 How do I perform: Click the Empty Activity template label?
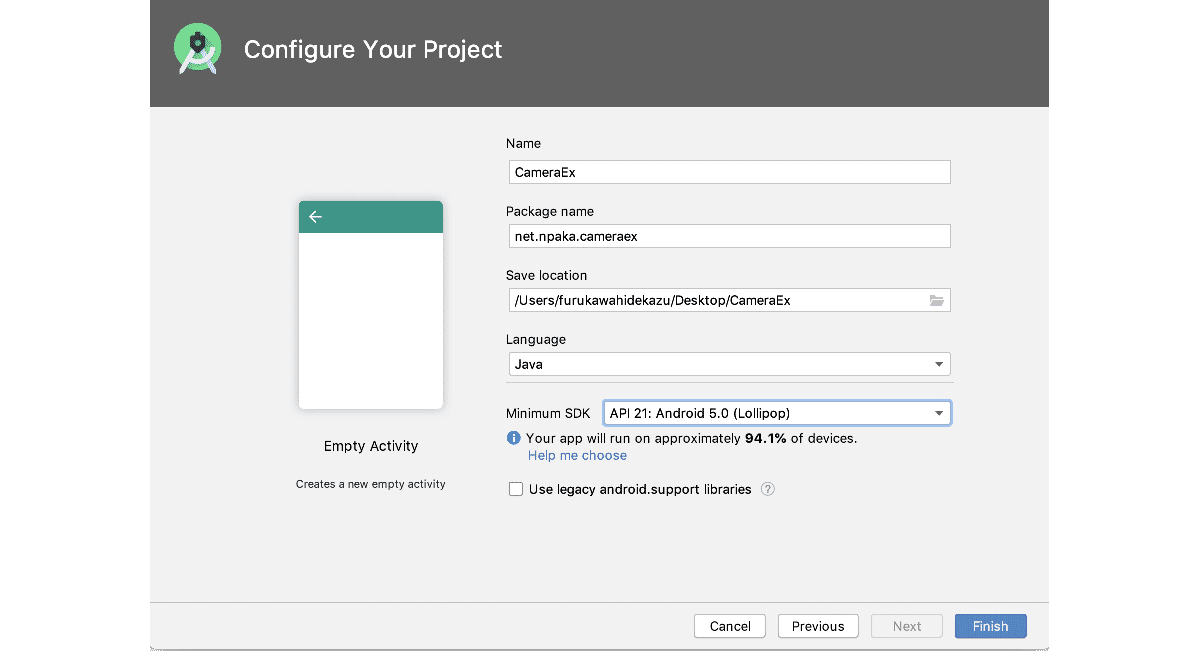tap(371, 446)
